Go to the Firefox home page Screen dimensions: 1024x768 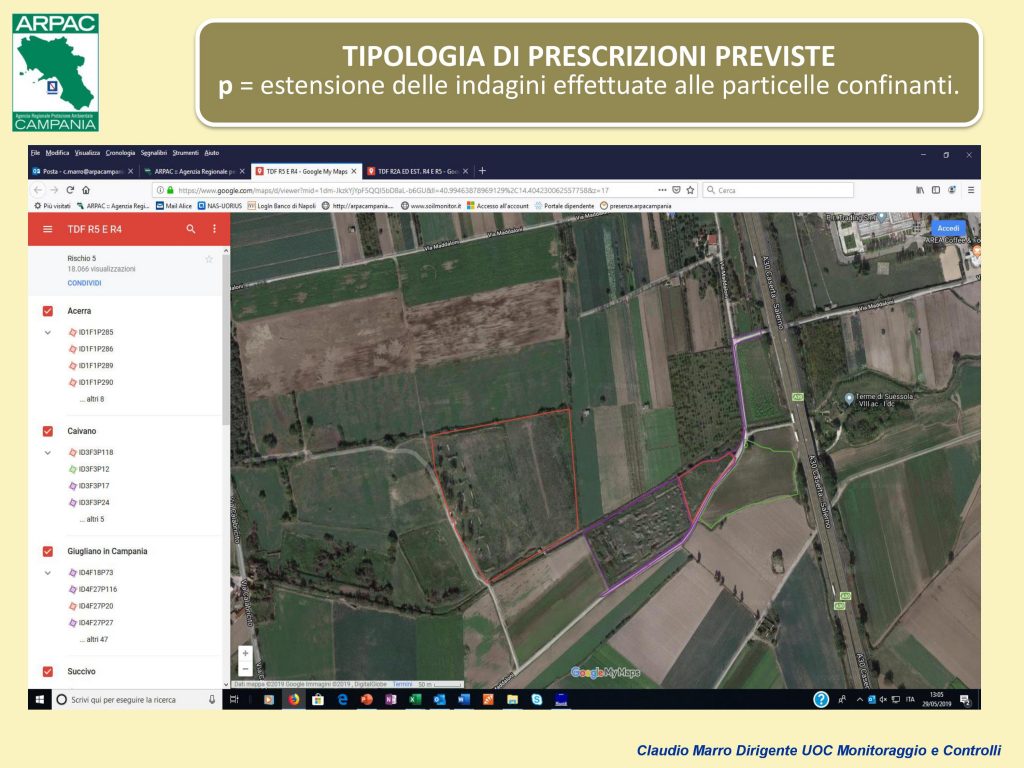(x=86, y=190)
